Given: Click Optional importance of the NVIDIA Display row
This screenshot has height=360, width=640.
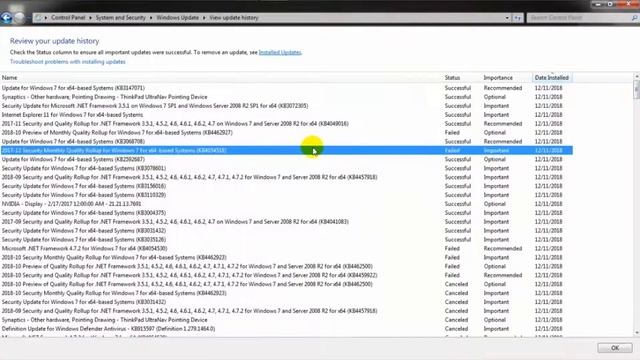Looking at the screenshot, I should pyautogui.click(x=495, y=204).
